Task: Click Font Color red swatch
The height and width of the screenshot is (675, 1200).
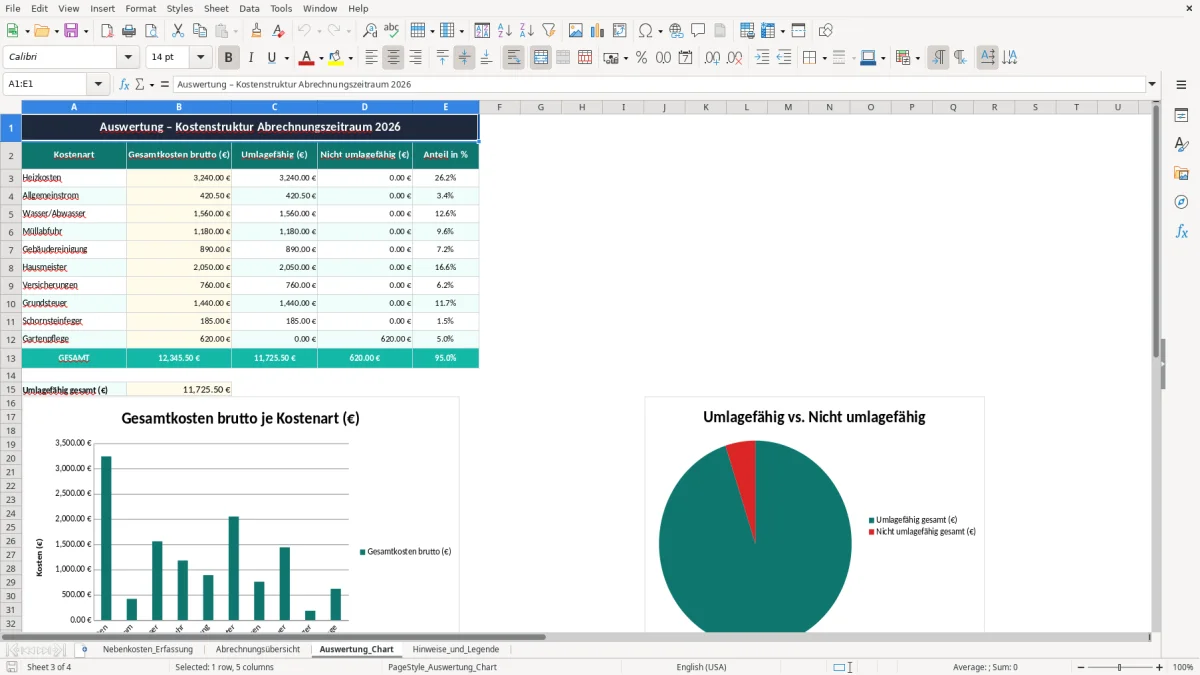Action: [307, 58]
